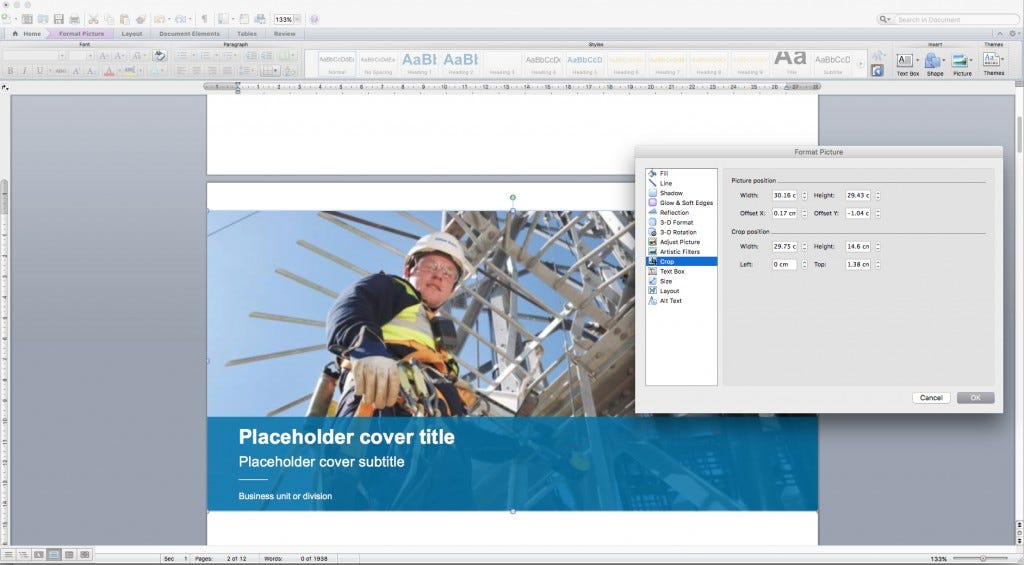Click the OK button in Format Picture

(976, 398)
